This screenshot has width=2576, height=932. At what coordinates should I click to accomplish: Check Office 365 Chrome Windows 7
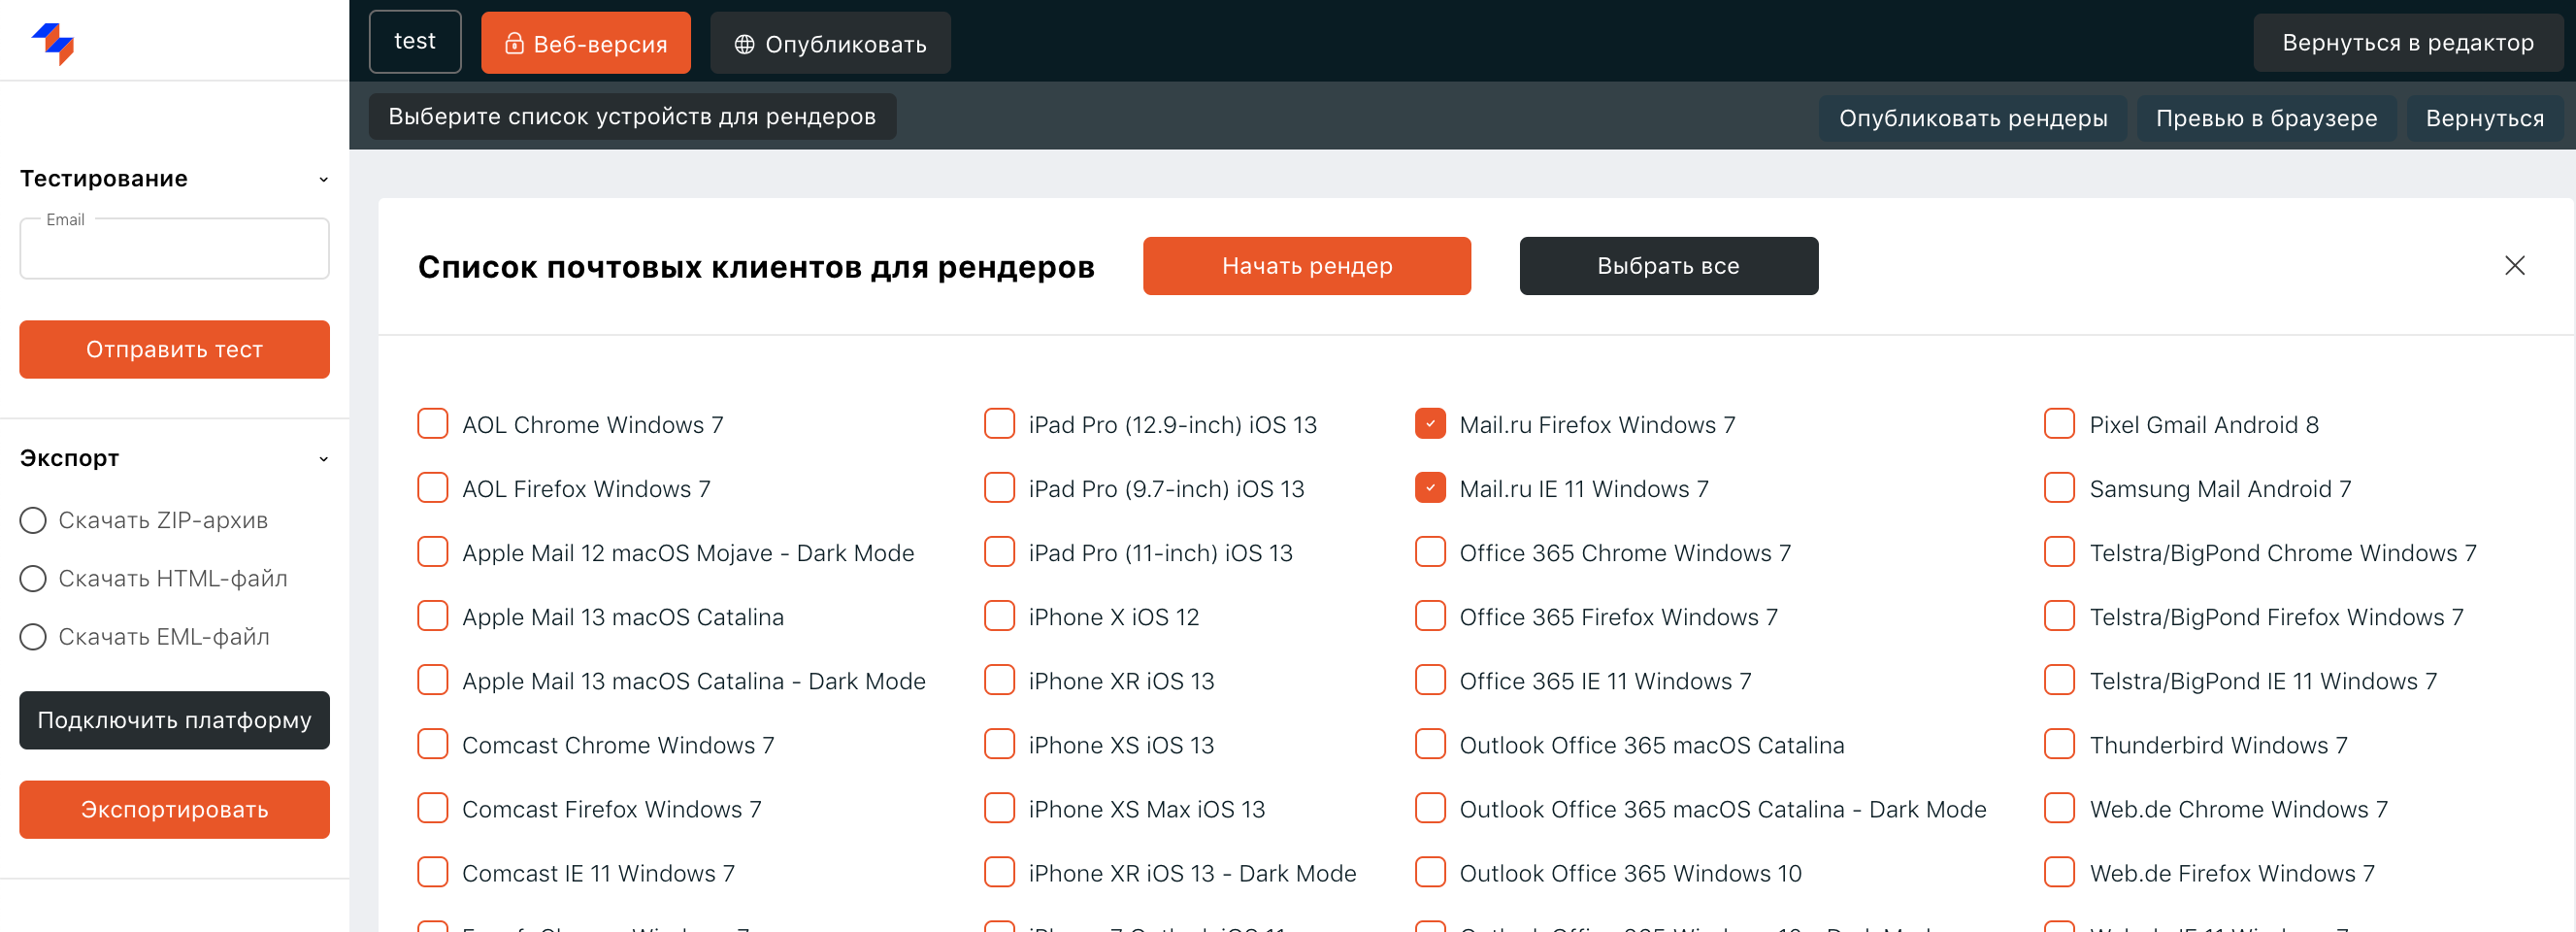point(1430,552)
